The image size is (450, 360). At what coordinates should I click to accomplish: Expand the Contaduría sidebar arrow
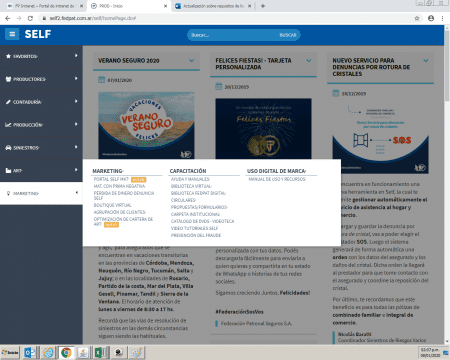(76, 101)
